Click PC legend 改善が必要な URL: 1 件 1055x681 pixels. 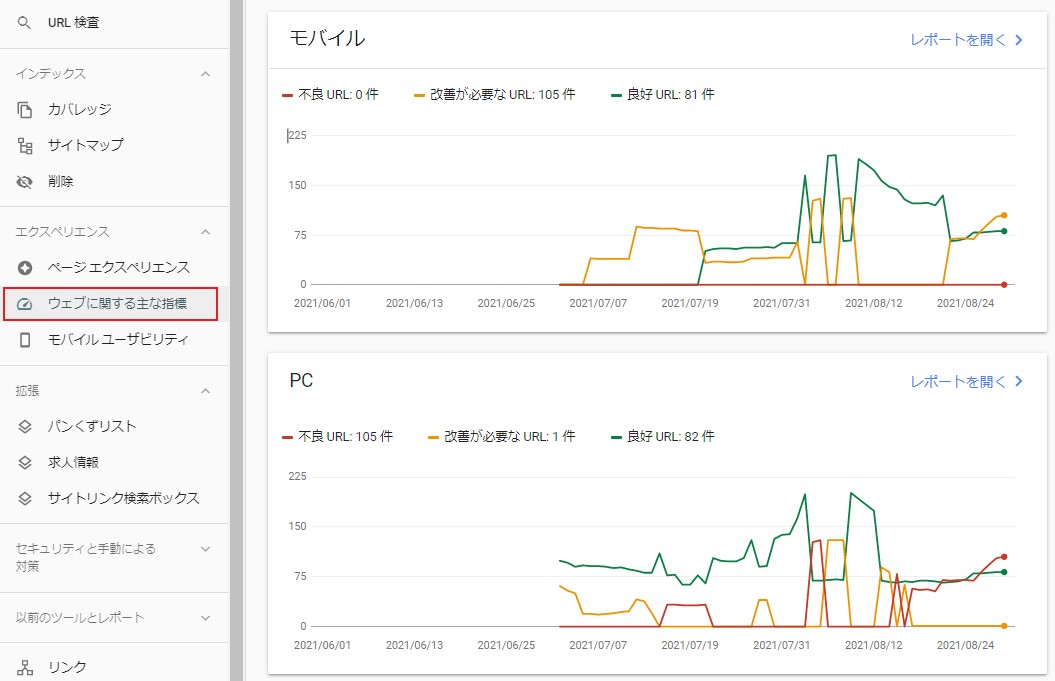(502, 437)
